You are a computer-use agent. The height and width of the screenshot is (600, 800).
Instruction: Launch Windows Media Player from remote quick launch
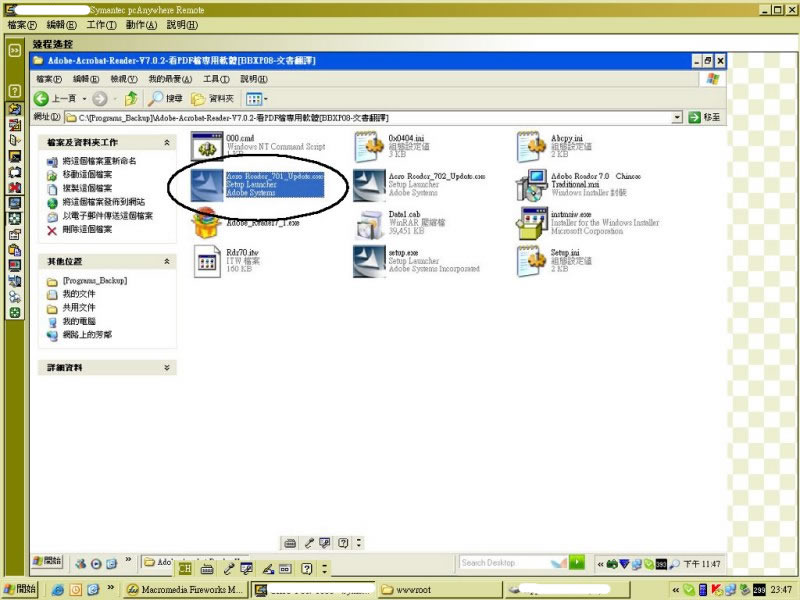coord(96,564)
